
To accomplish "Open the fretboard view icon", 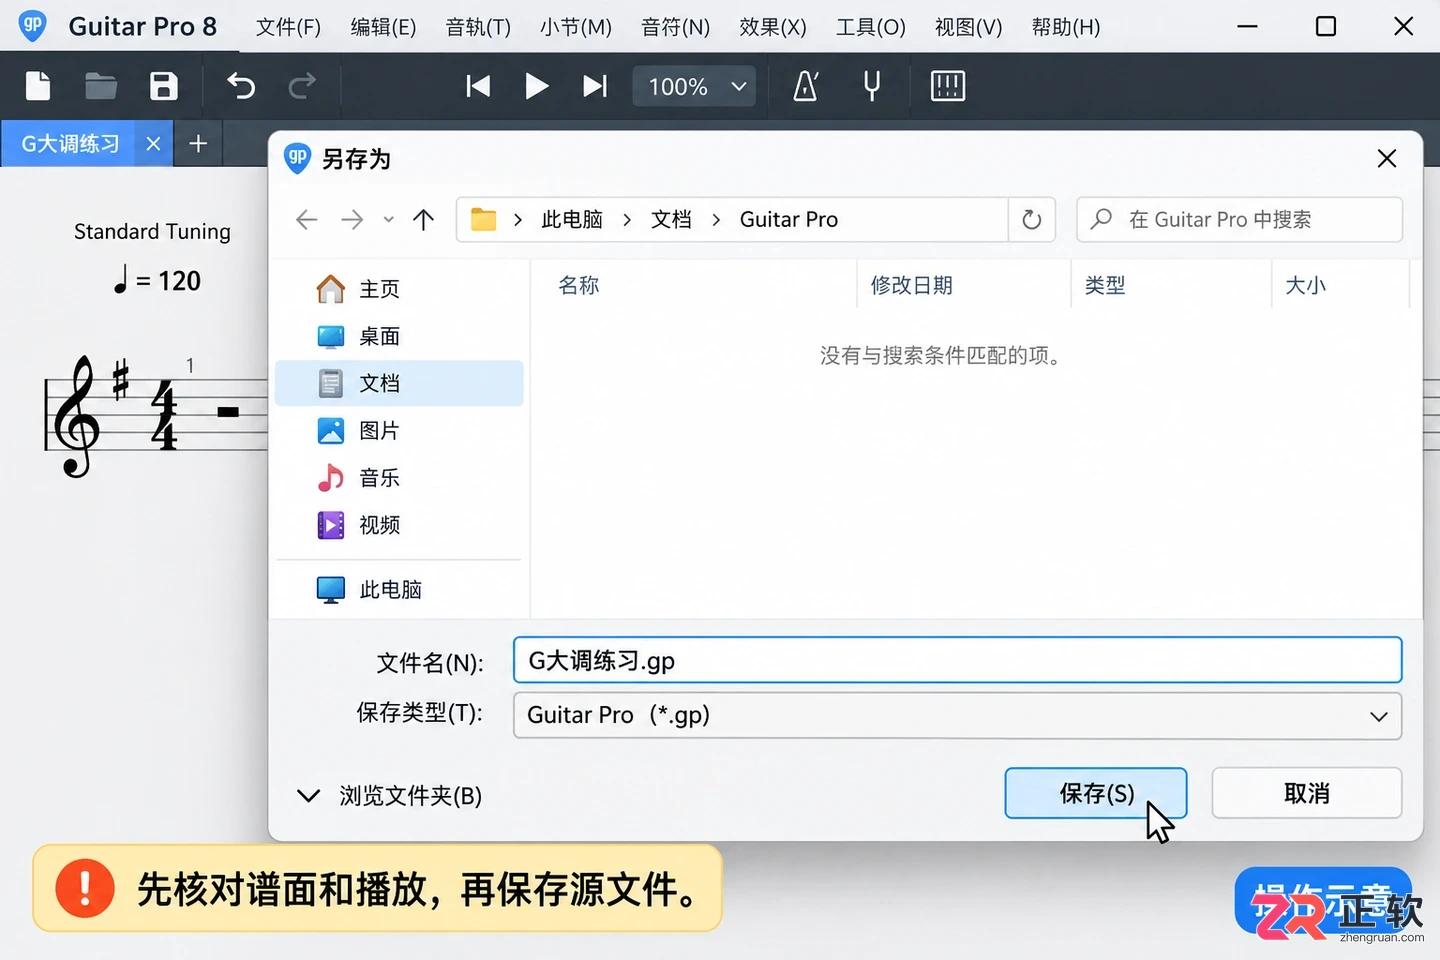I will tap(948, 86).
